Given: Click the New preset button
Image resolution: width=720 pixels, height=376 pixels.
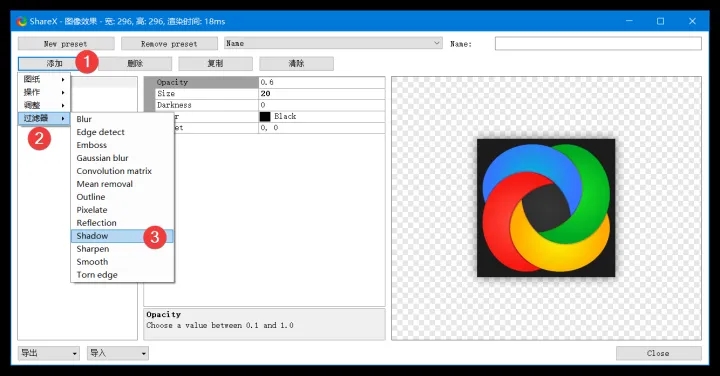Looking at the screenshot, I should click(66, 44).
